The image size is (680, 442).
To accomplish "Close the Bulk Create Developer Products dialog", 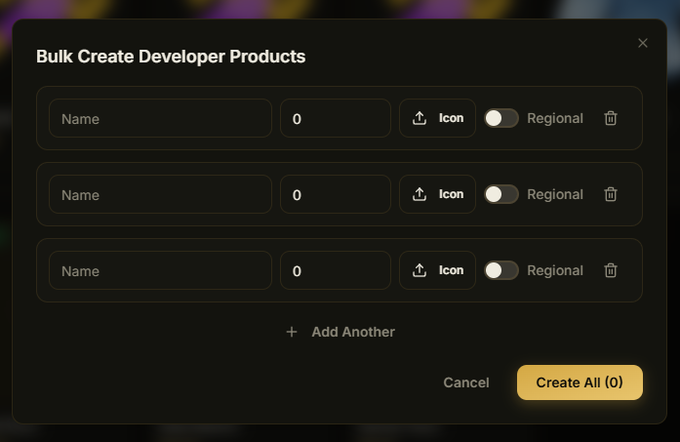I will (x=643, y=43).
